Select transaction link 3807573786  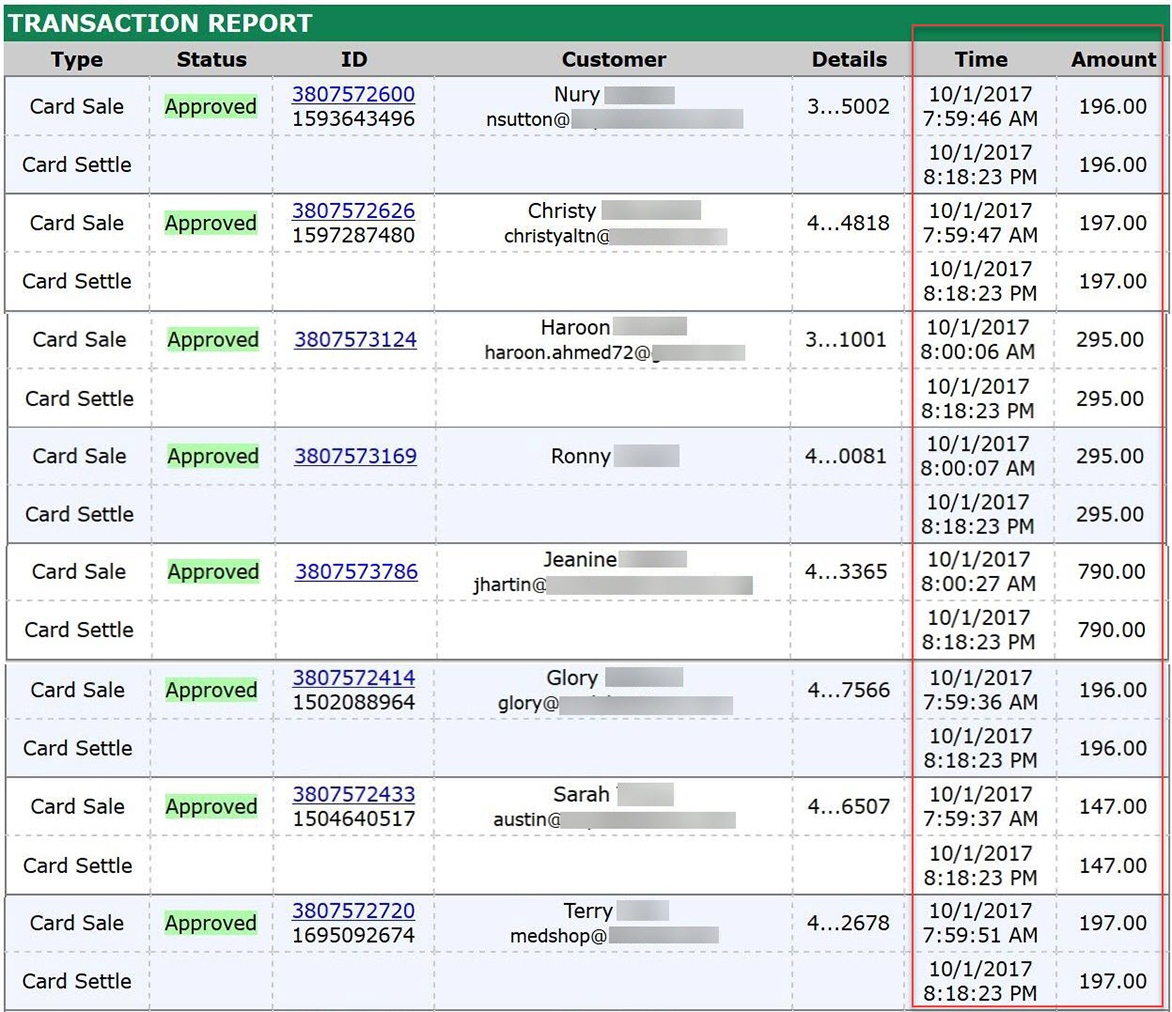pyautogui.click(x=356, y=572)
